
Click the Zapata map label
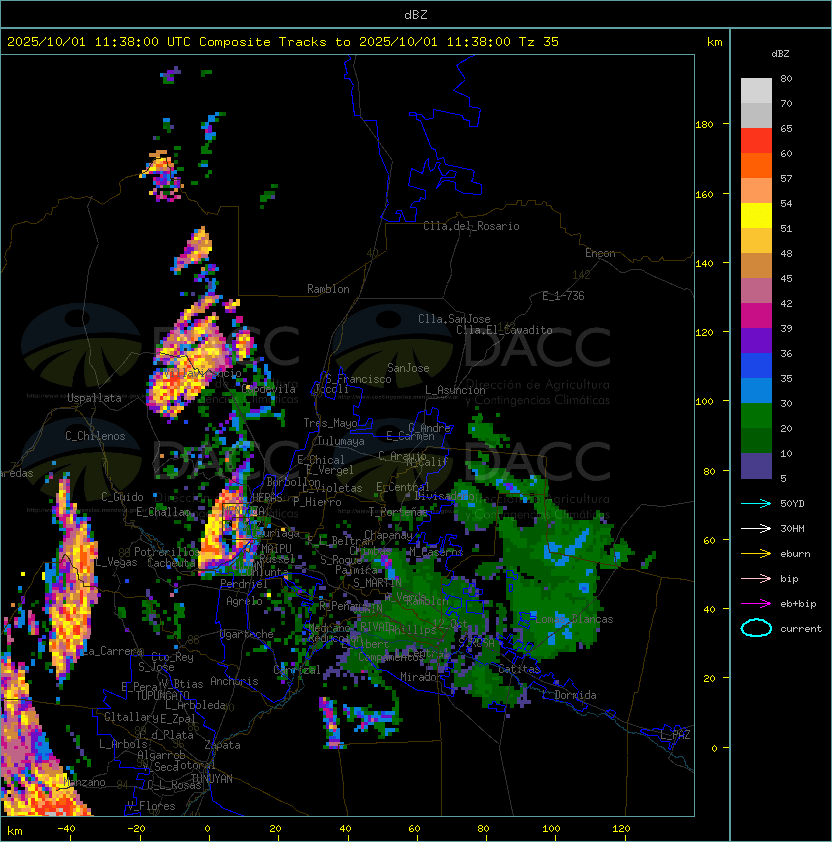[222, 745]
